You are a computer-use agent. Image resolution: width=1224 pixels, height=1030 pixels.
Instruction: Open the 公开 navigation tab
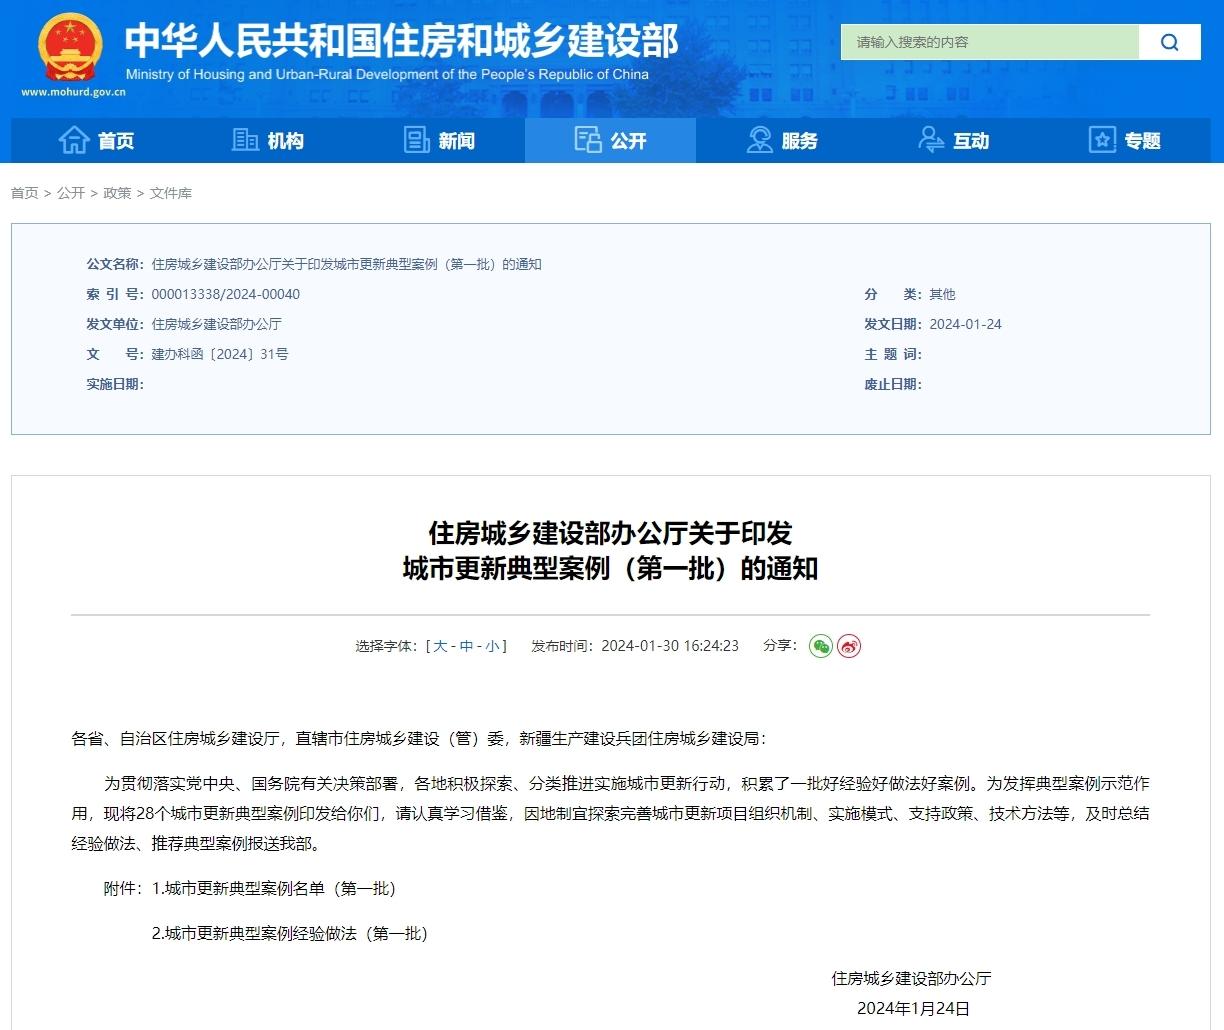[x=610, y=141]
